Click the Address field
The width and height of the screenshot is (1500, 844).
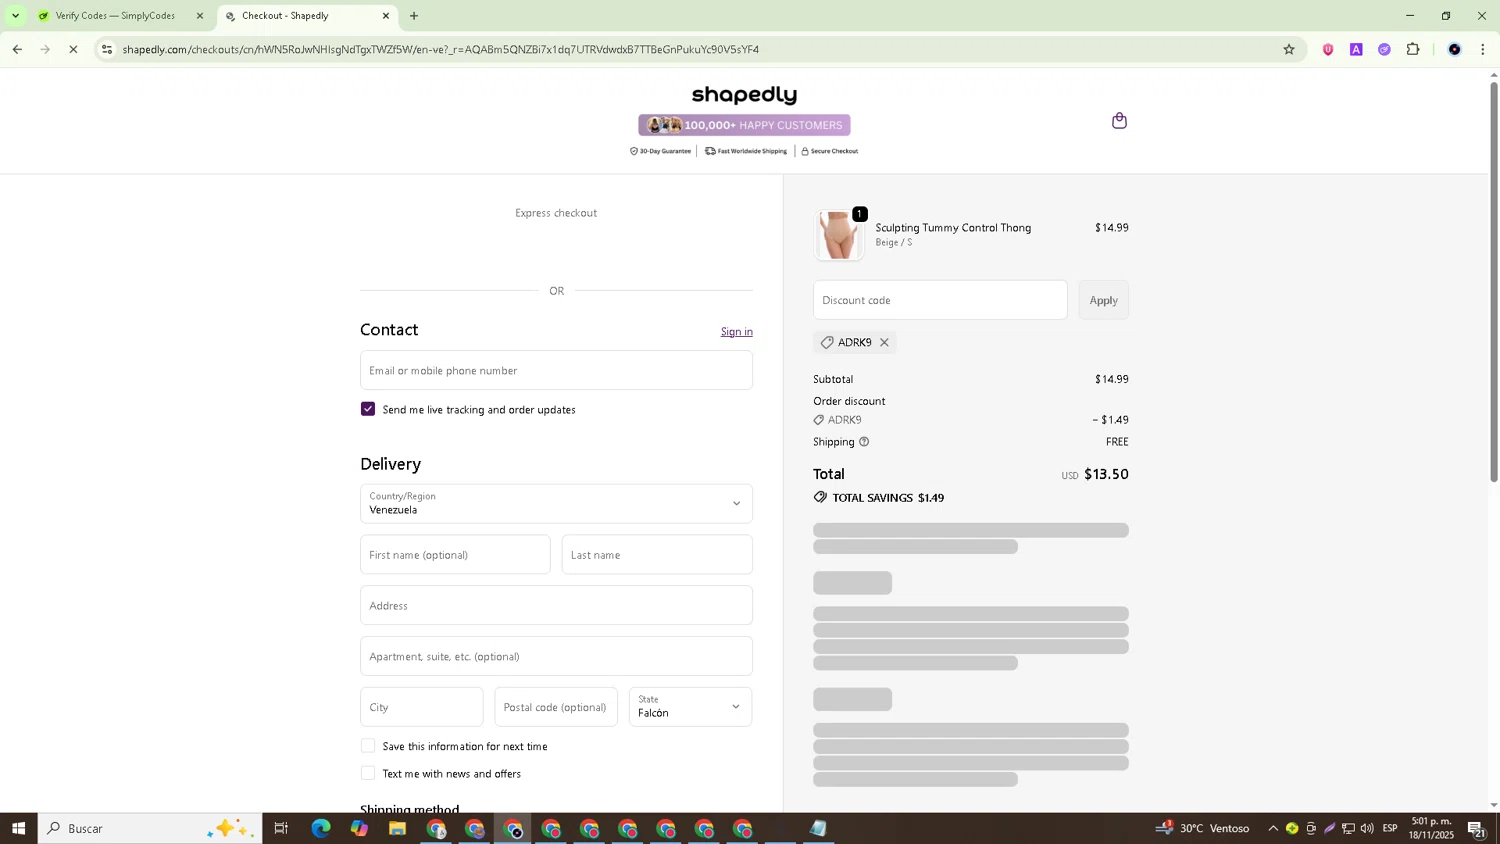click(556, 606)
